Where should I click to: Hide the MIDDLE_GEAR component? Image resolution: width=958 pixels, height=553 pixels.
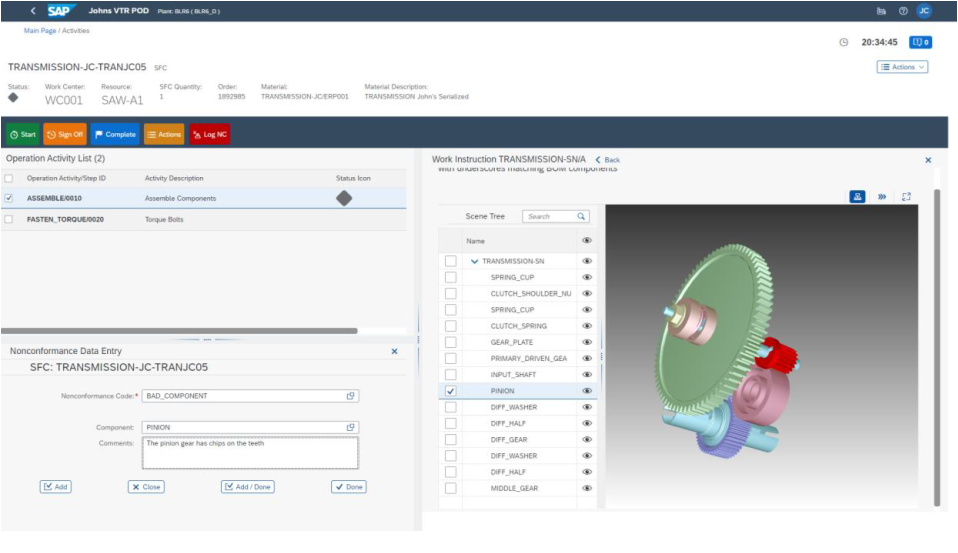[587, 488]
